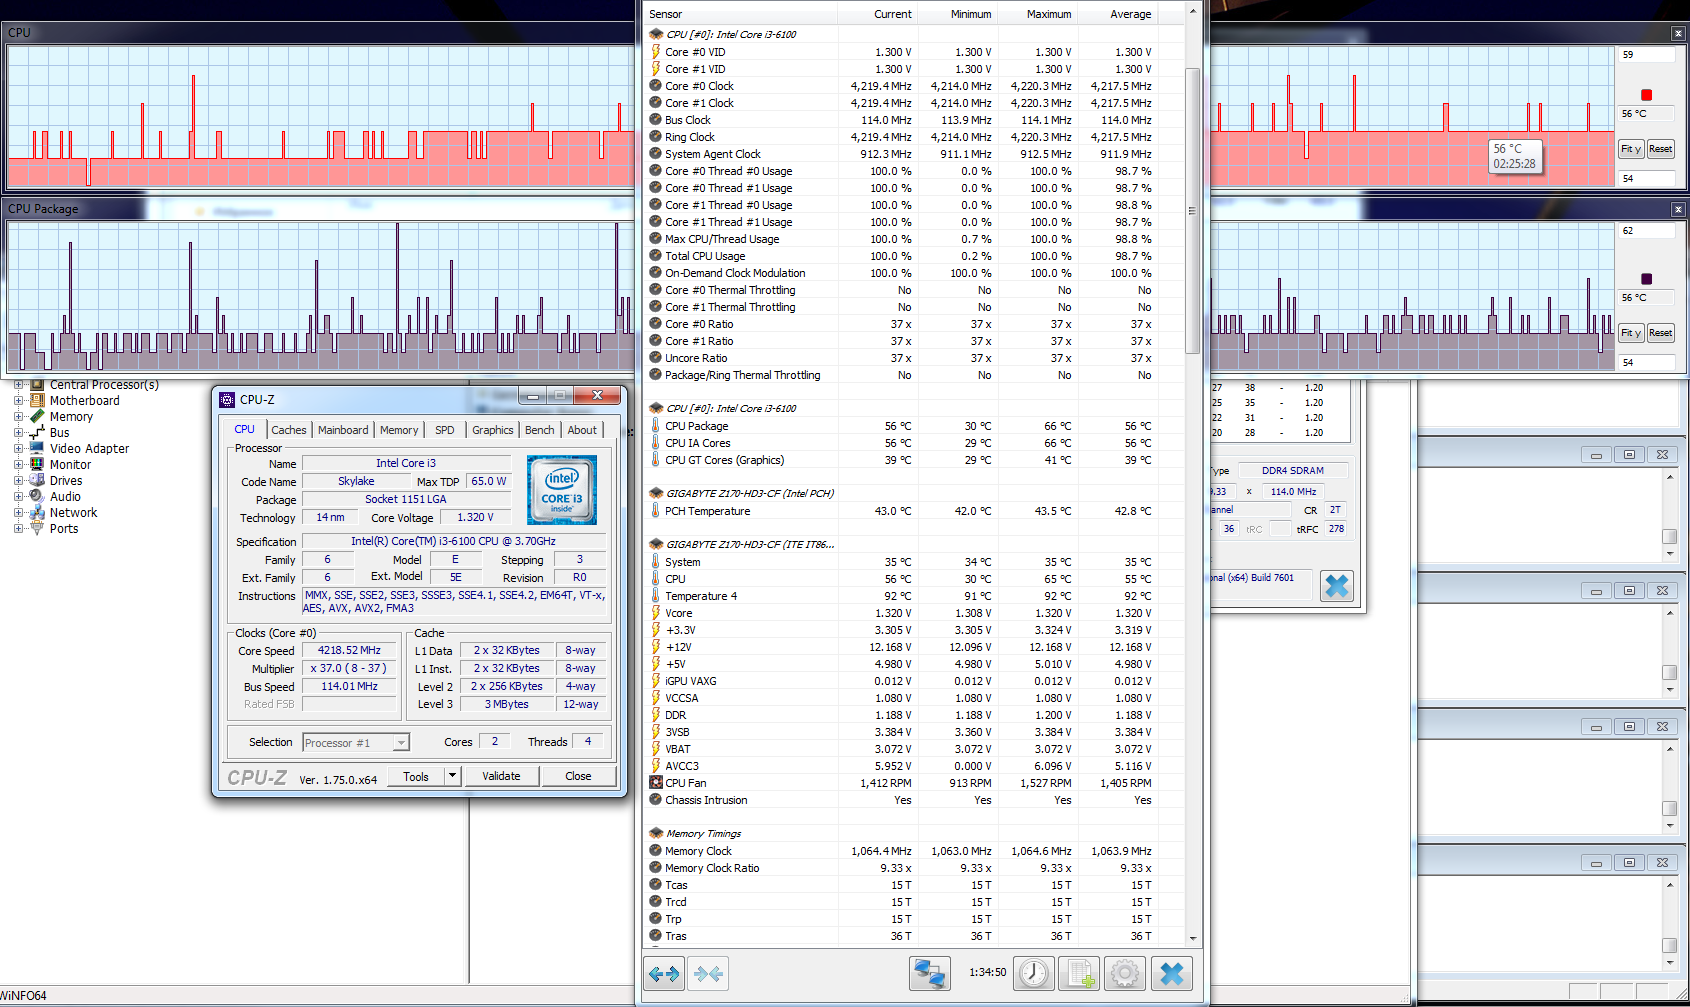This screenshot has width=1690, height=1007.
Task: Click the Drives icon in device tree
Action: click(37, 481)
